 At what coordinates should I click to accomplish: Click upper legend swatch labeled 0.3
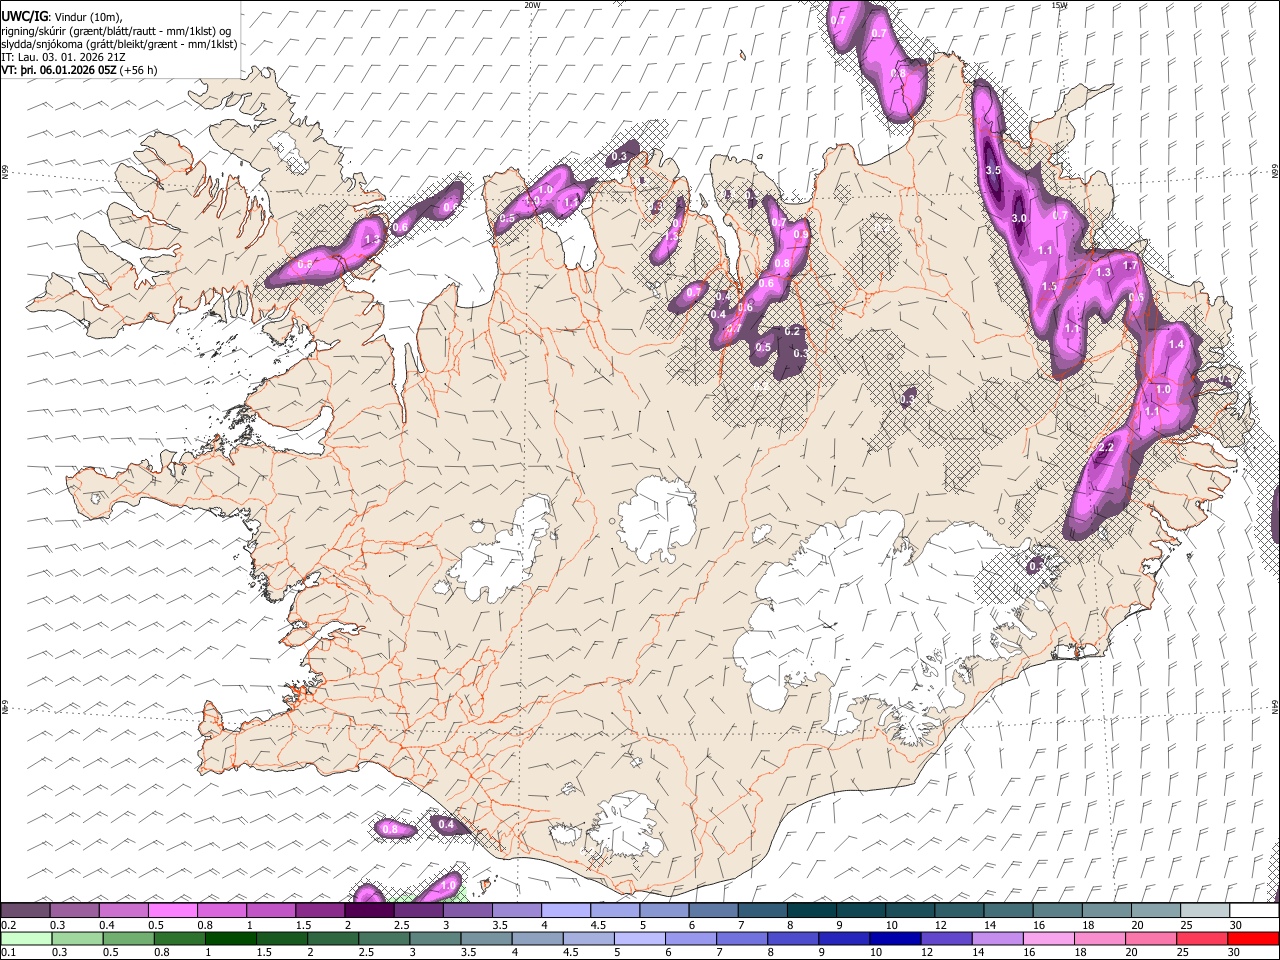(74, 910)
